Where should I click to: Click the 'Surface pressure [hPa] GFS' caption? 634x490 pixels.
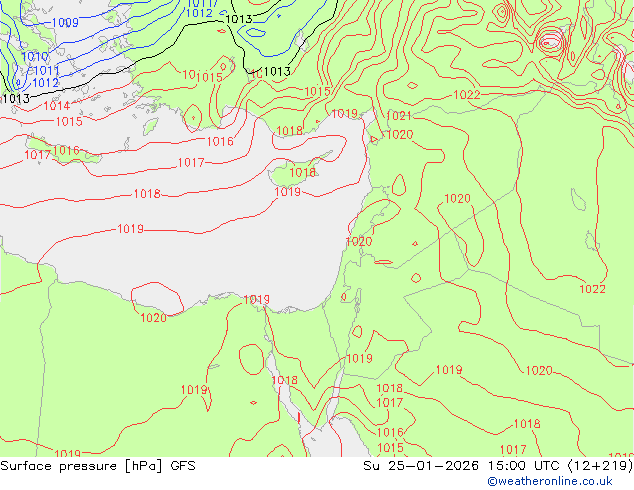click(98, 466)
